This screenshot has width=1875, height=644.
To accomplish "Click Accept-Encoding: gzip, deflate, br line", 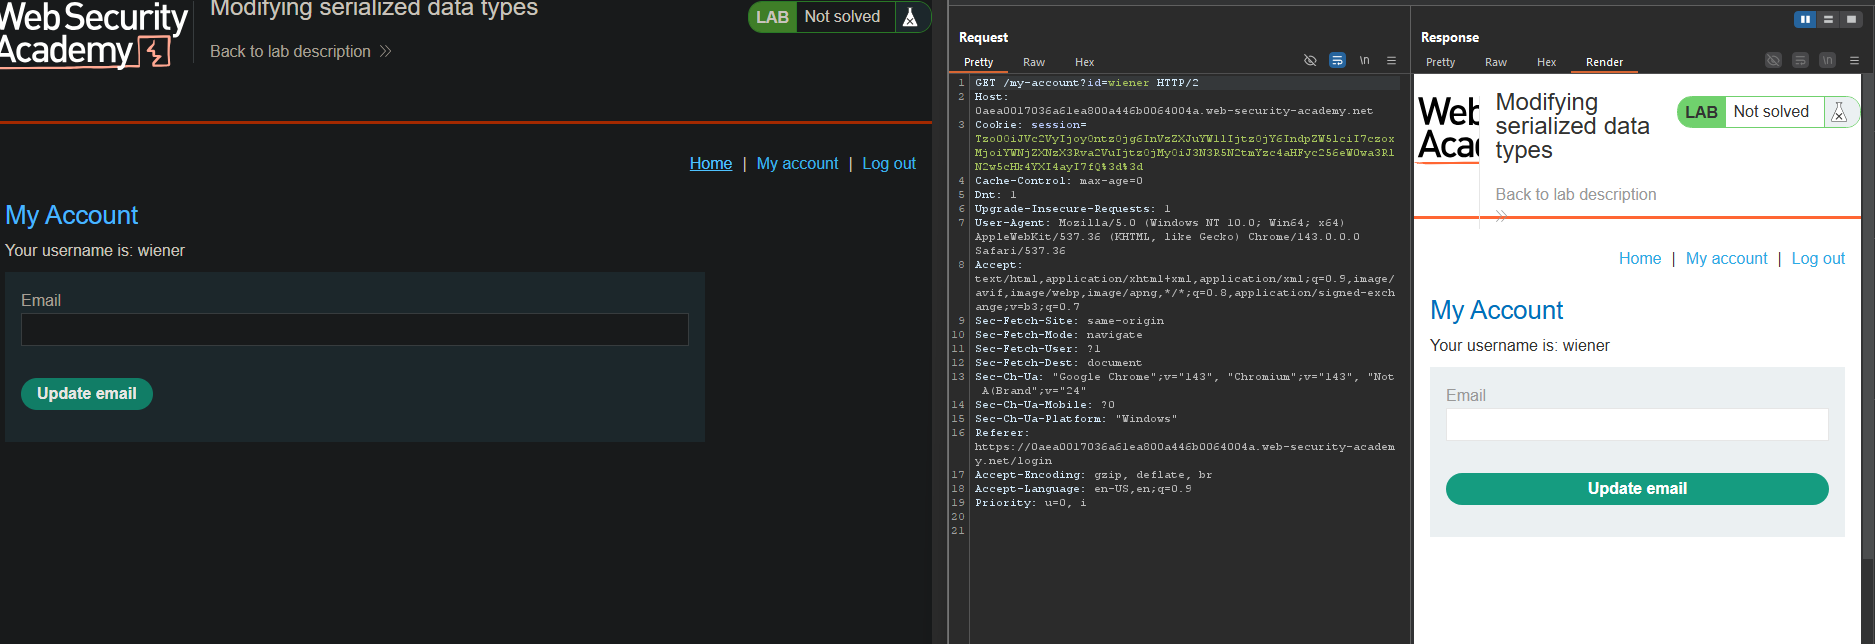I will click(x=1093, y=475).
